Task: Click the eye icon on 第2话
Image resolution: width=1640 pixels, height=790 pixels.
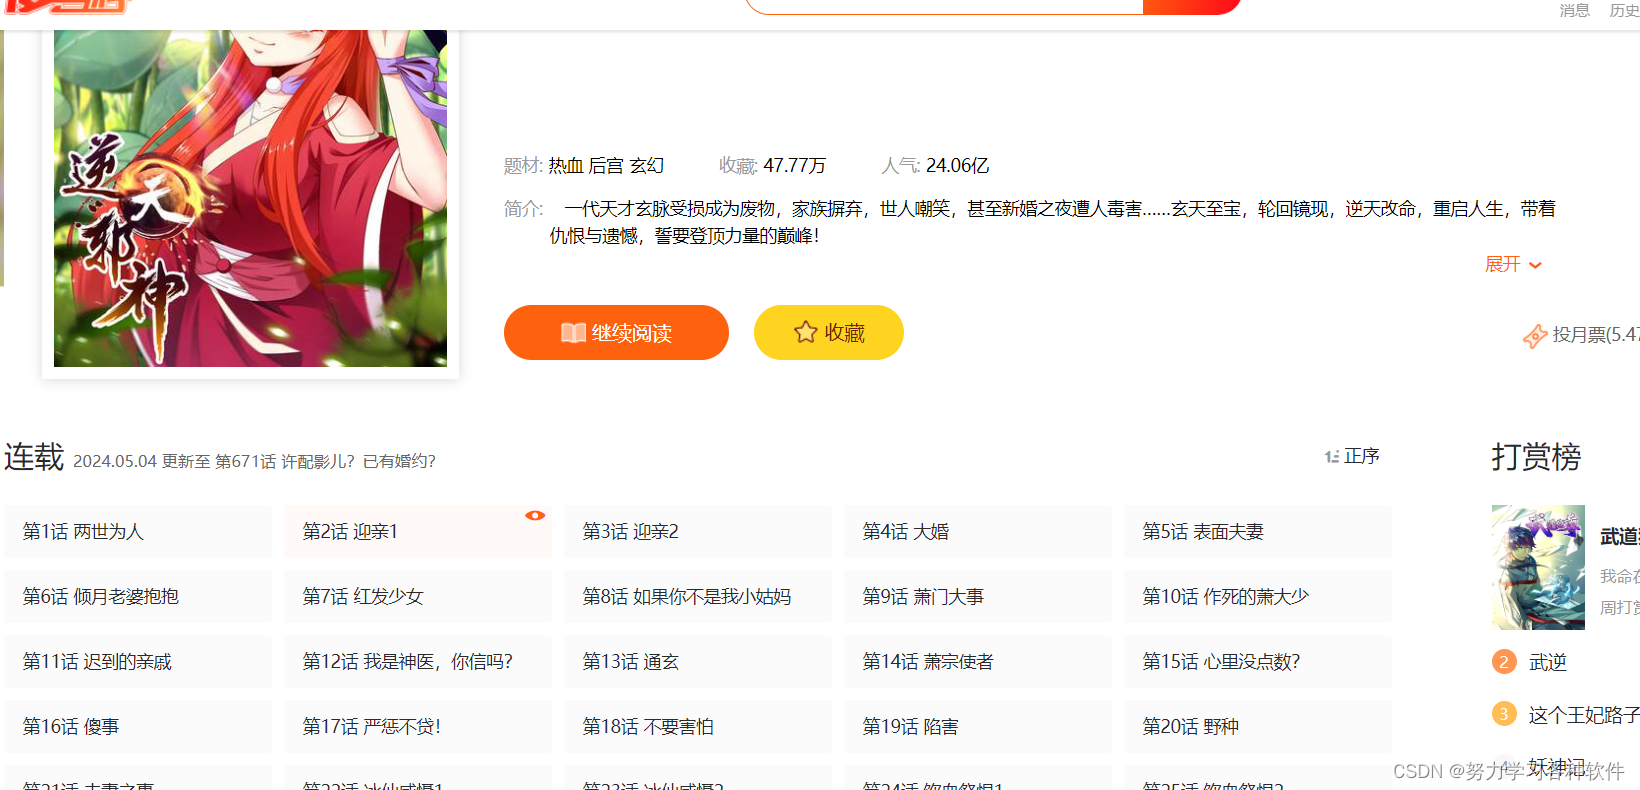Action: [x=535, y=515]
